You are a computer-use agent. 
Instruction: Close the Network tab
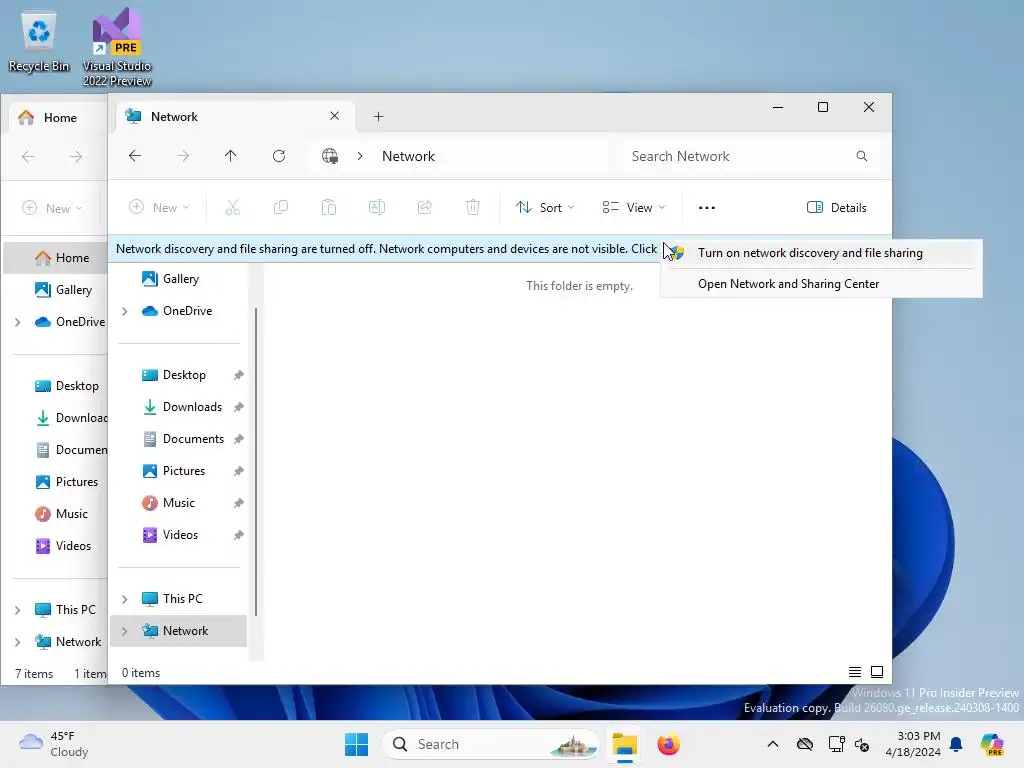[x=334, y=116]
